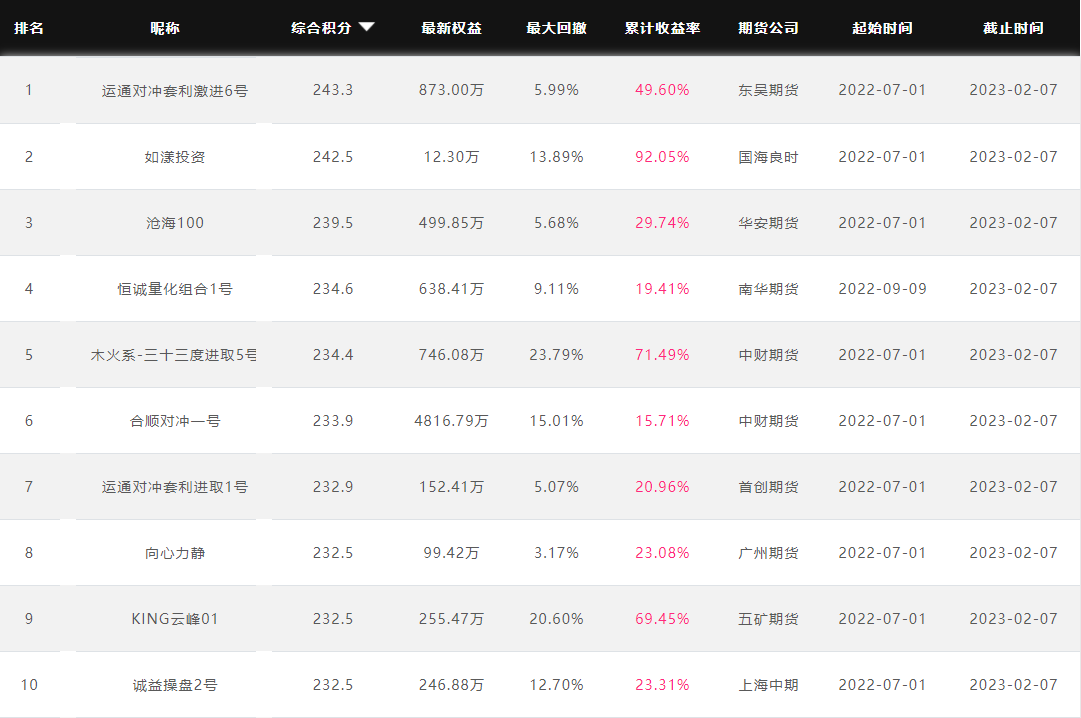This screenshot has width=1081, height=718.
Task: Select drawdown value 23.79%
Action: tap(556, 355)
